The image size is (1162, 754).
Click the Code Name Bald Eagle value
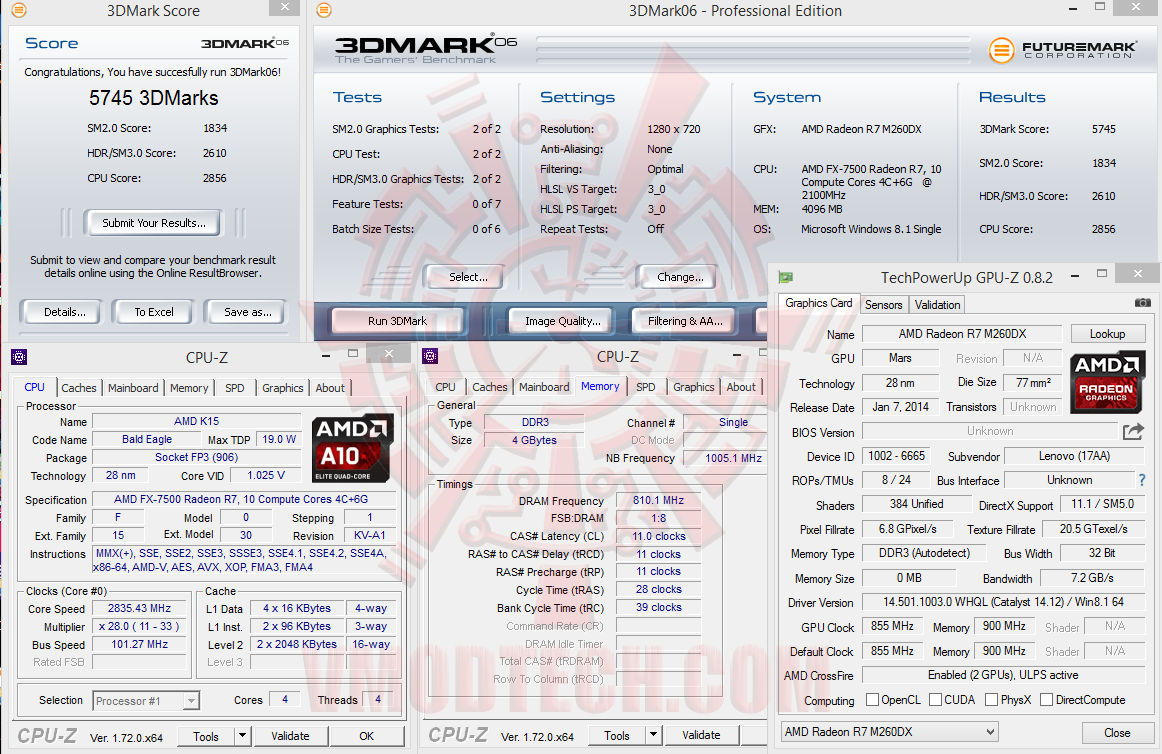pyautogui.click(x=147, y=439)
